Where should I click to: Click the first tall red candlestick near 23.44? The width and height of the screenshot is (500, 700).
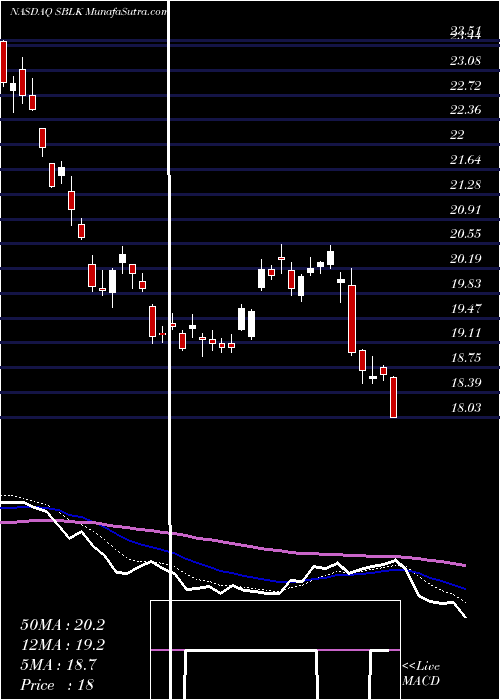pyautogui.click(x=4, y=62)
